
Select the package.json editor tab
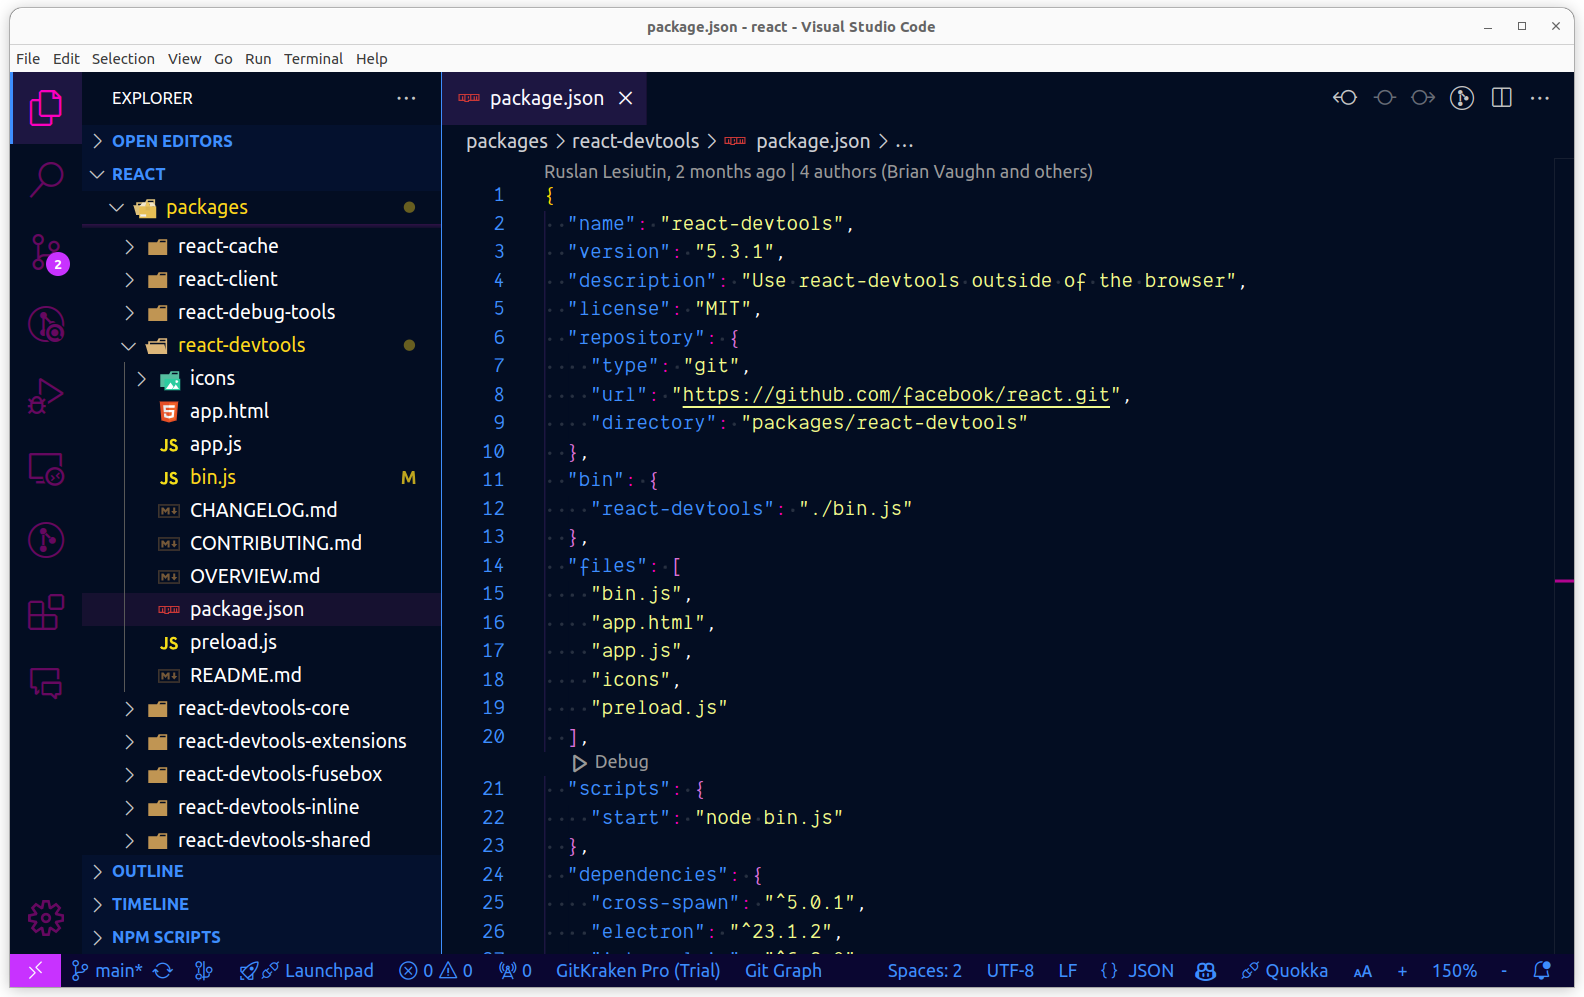pyautogui.click(x=544, y=98)
